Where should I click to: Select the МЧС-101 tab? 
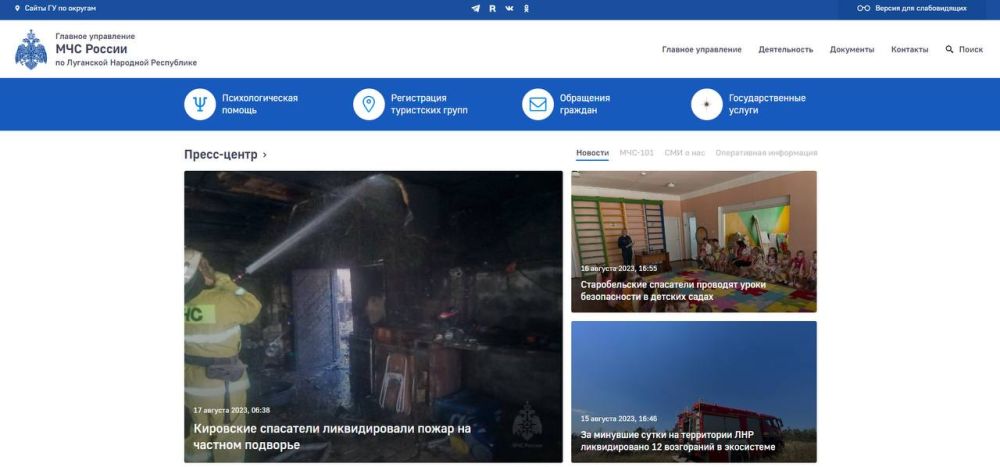tap(636, 153)
